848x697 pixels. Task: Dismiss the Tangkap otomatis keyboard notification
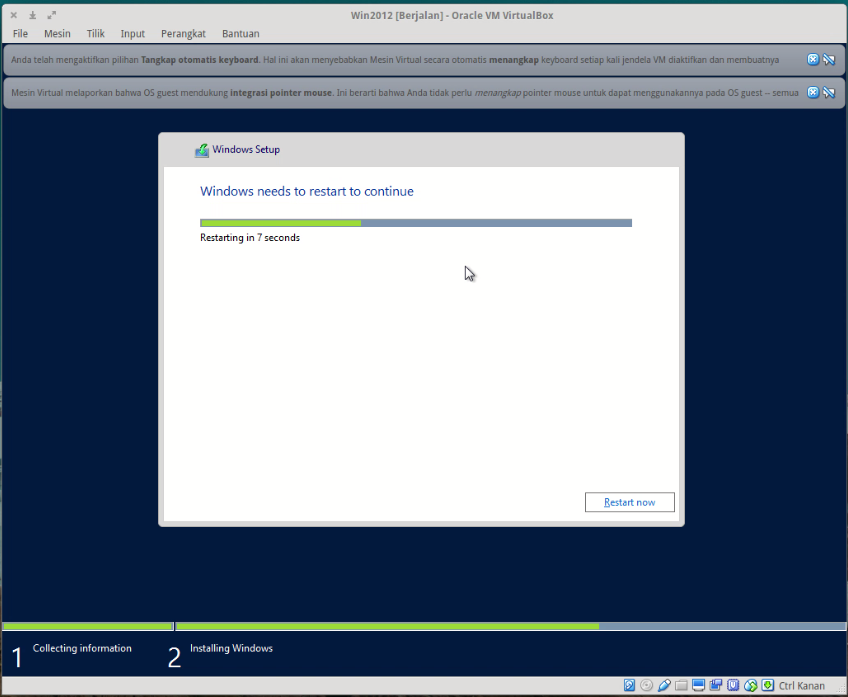point(812,59)
